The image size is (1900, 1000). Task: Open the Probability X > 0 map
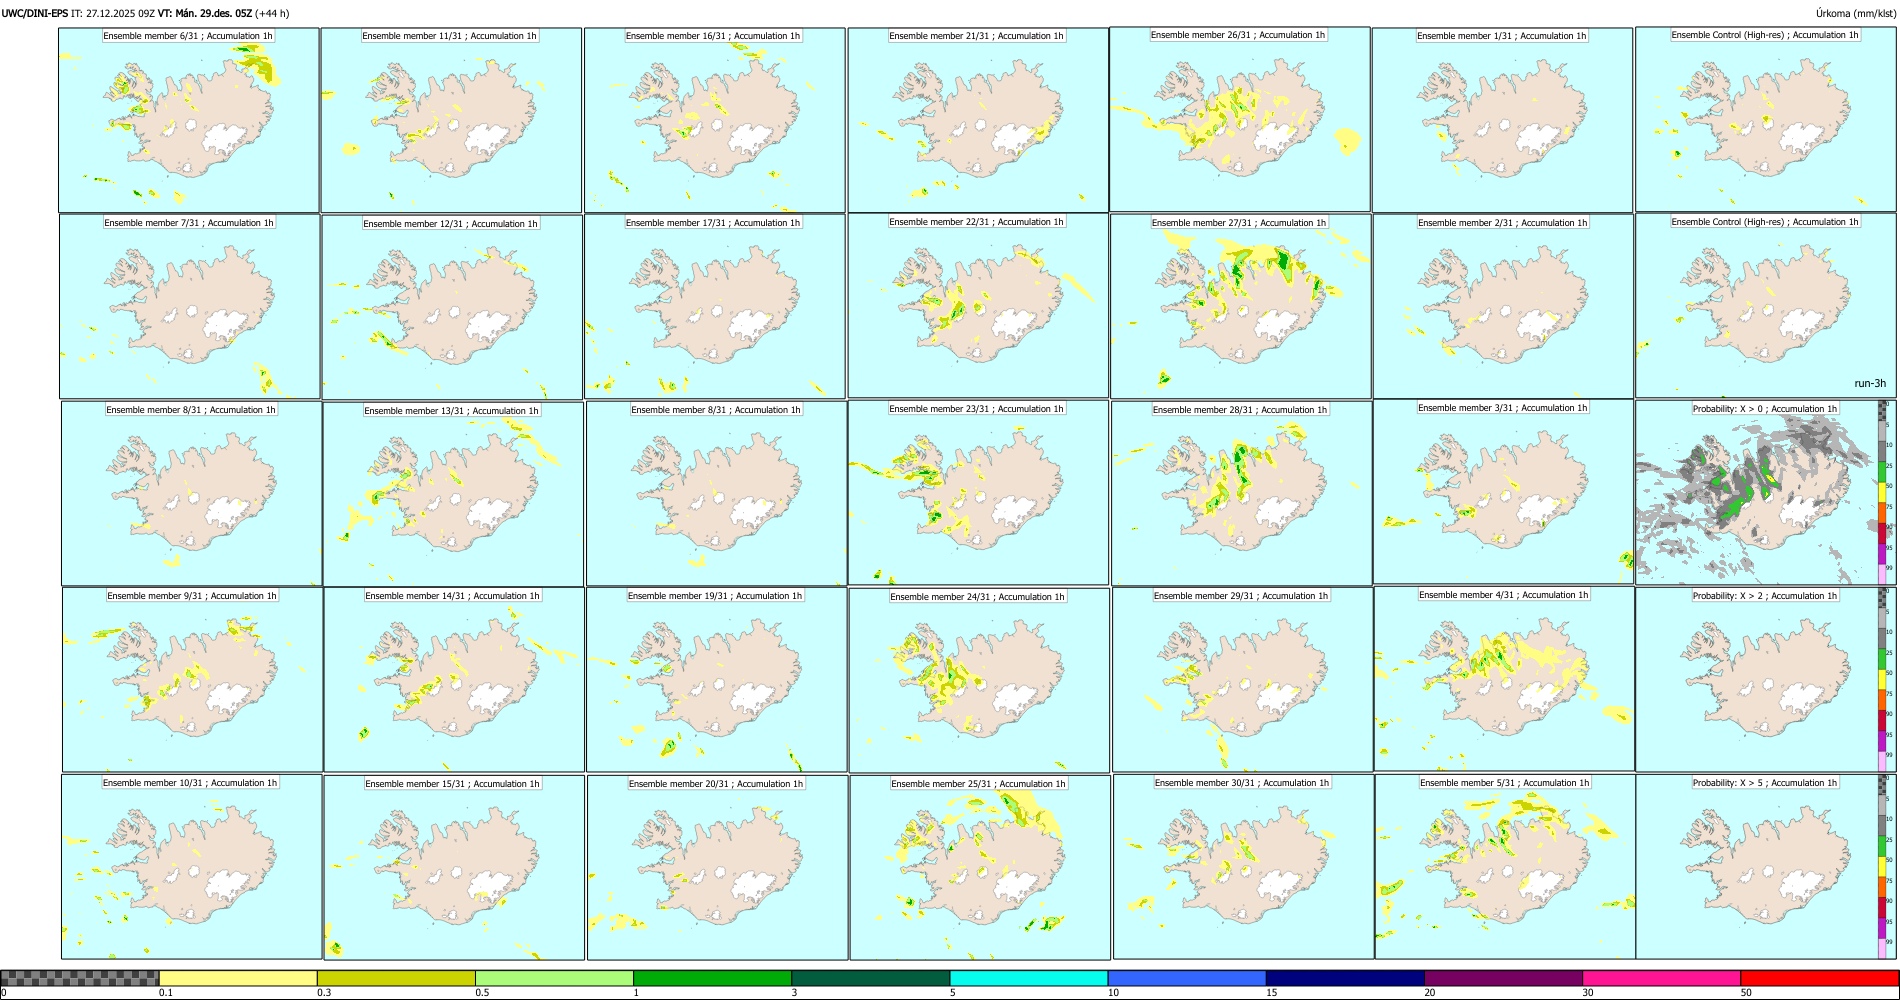tap(1765, 493)
